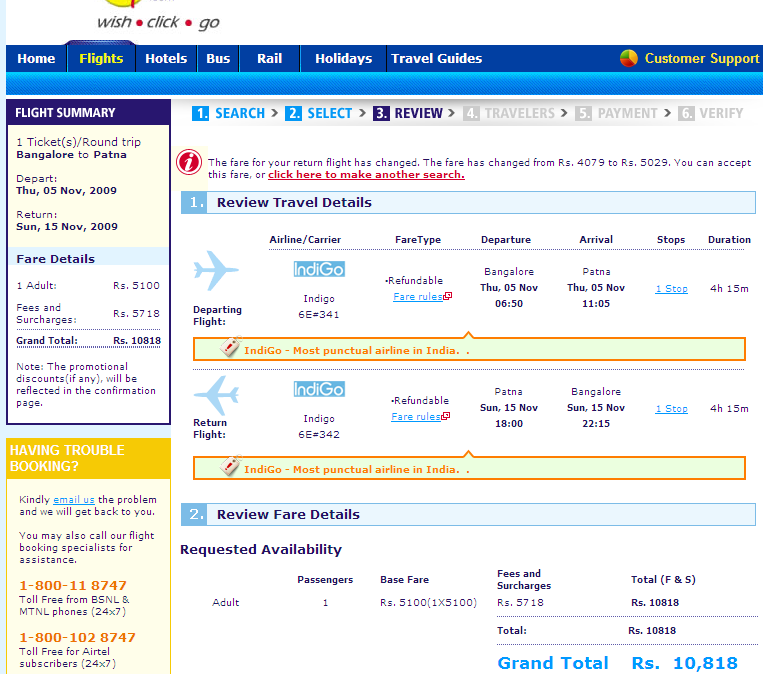View 1 Stop details for departing flight
The height and width of the screenshot is (674, 763).
672,289
